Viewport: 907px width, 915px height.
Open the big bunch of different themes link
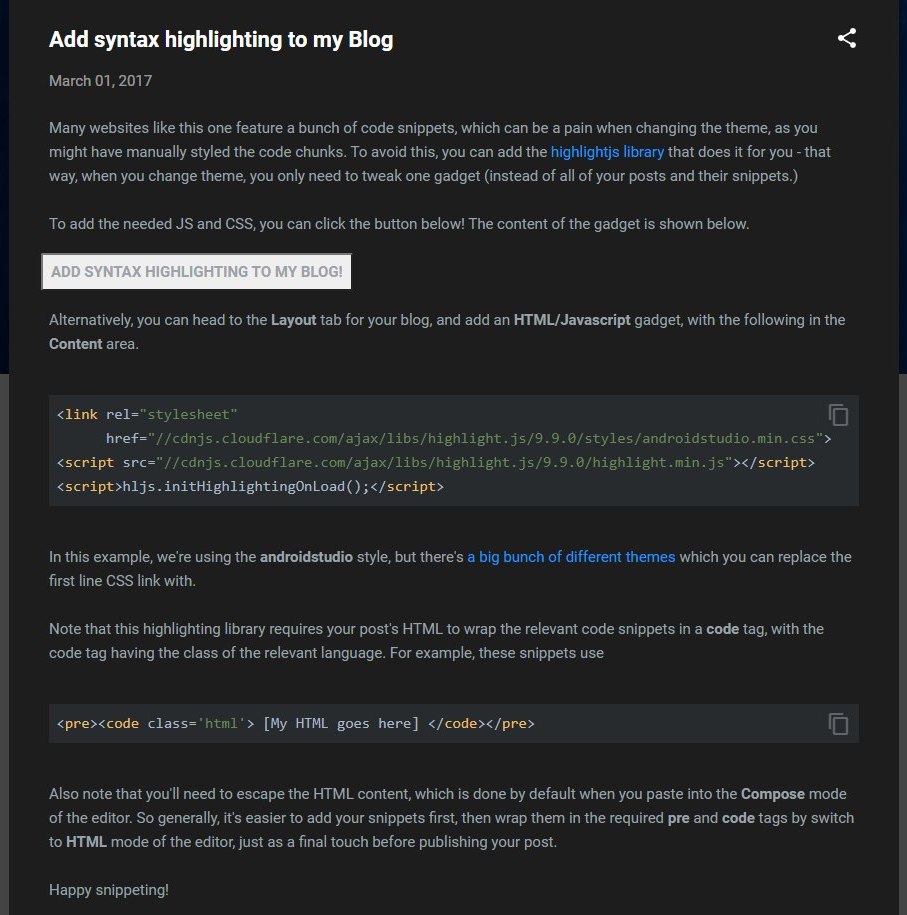[x=571, y=557]
